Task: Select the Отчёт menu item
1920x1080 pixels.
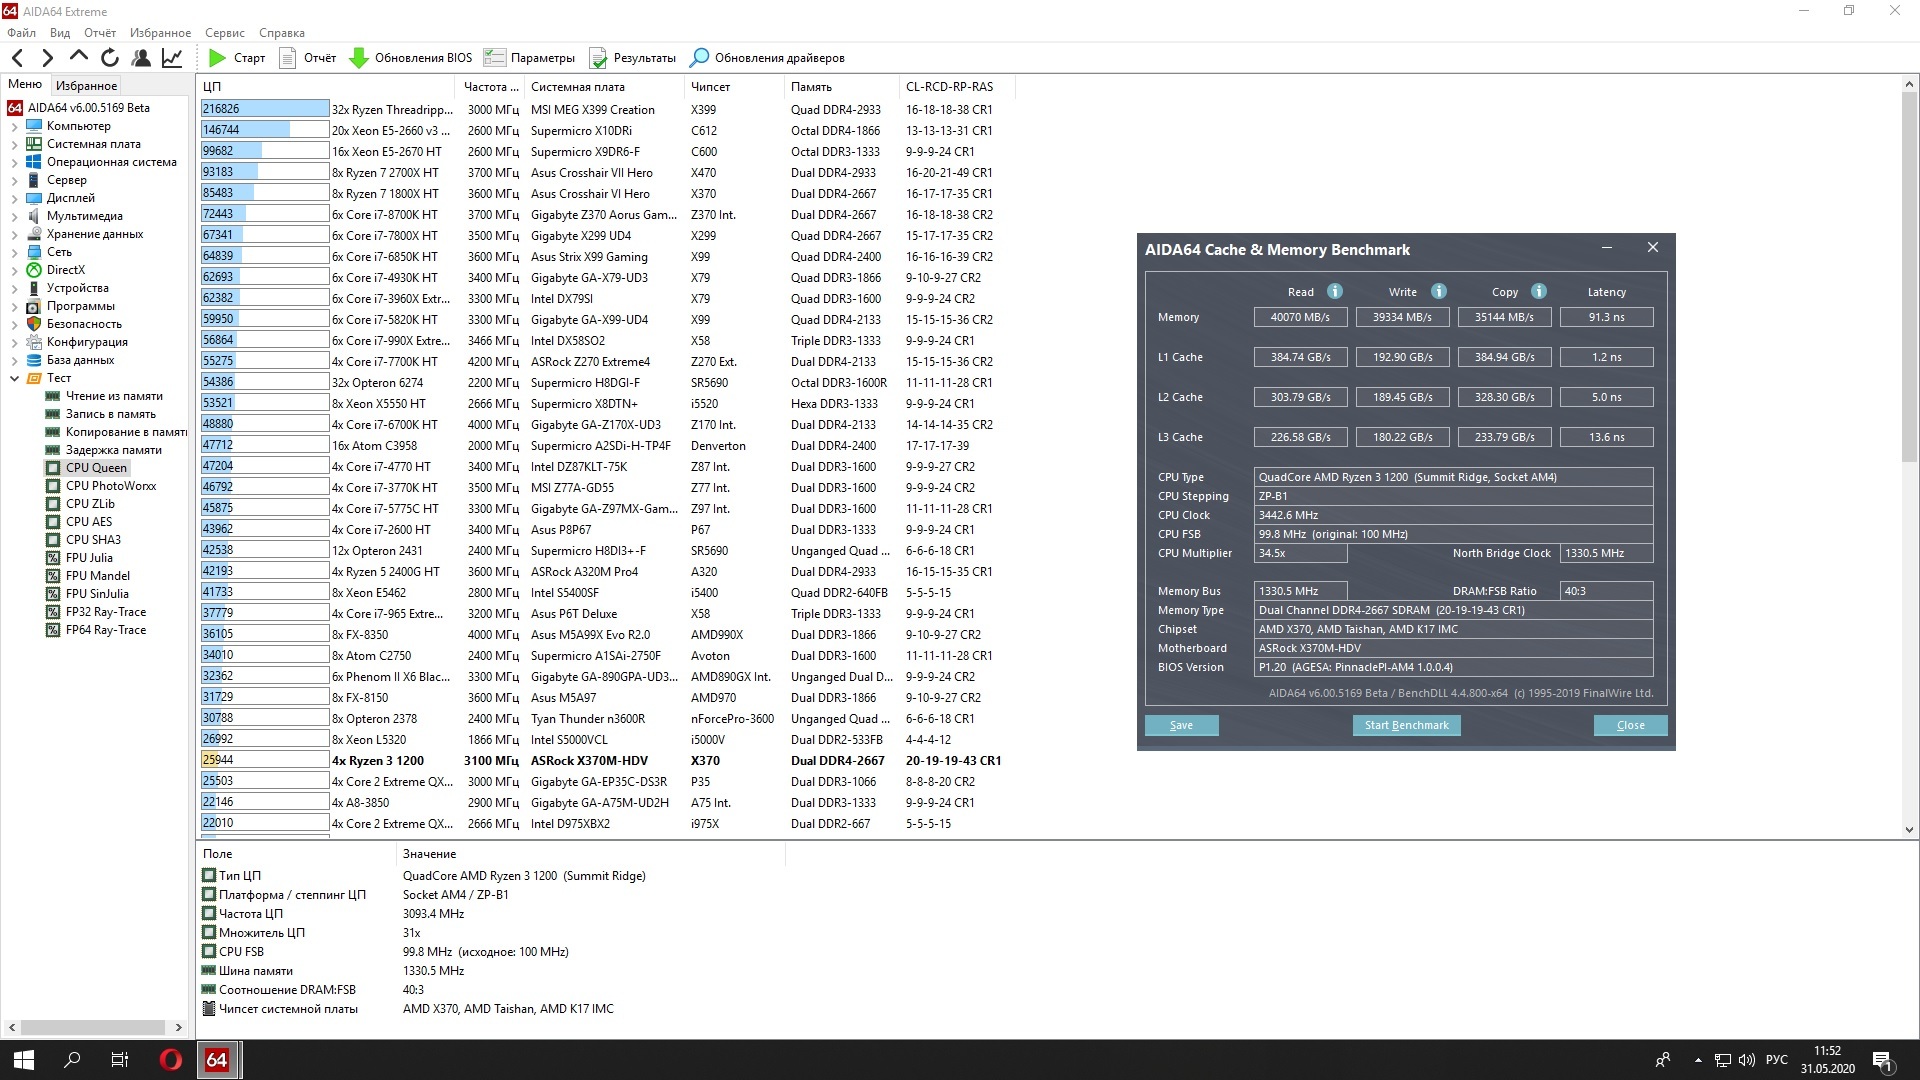Action: pos(102,32)
